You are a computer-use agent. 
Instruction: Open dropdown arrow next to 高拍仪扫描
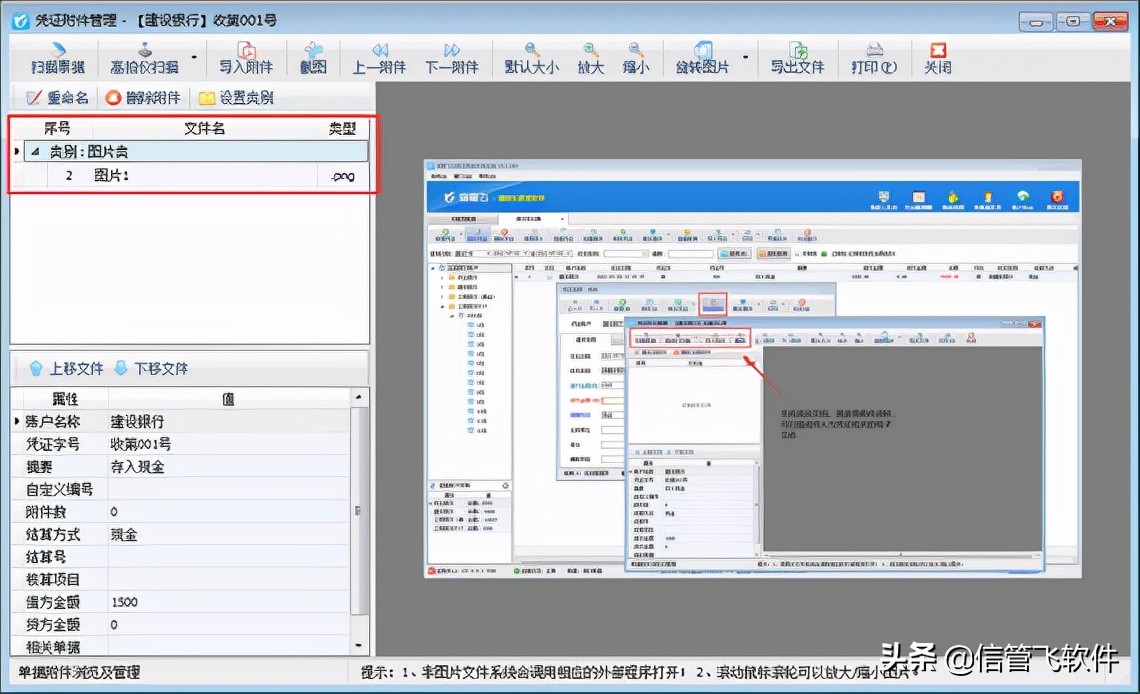(194, 57)
